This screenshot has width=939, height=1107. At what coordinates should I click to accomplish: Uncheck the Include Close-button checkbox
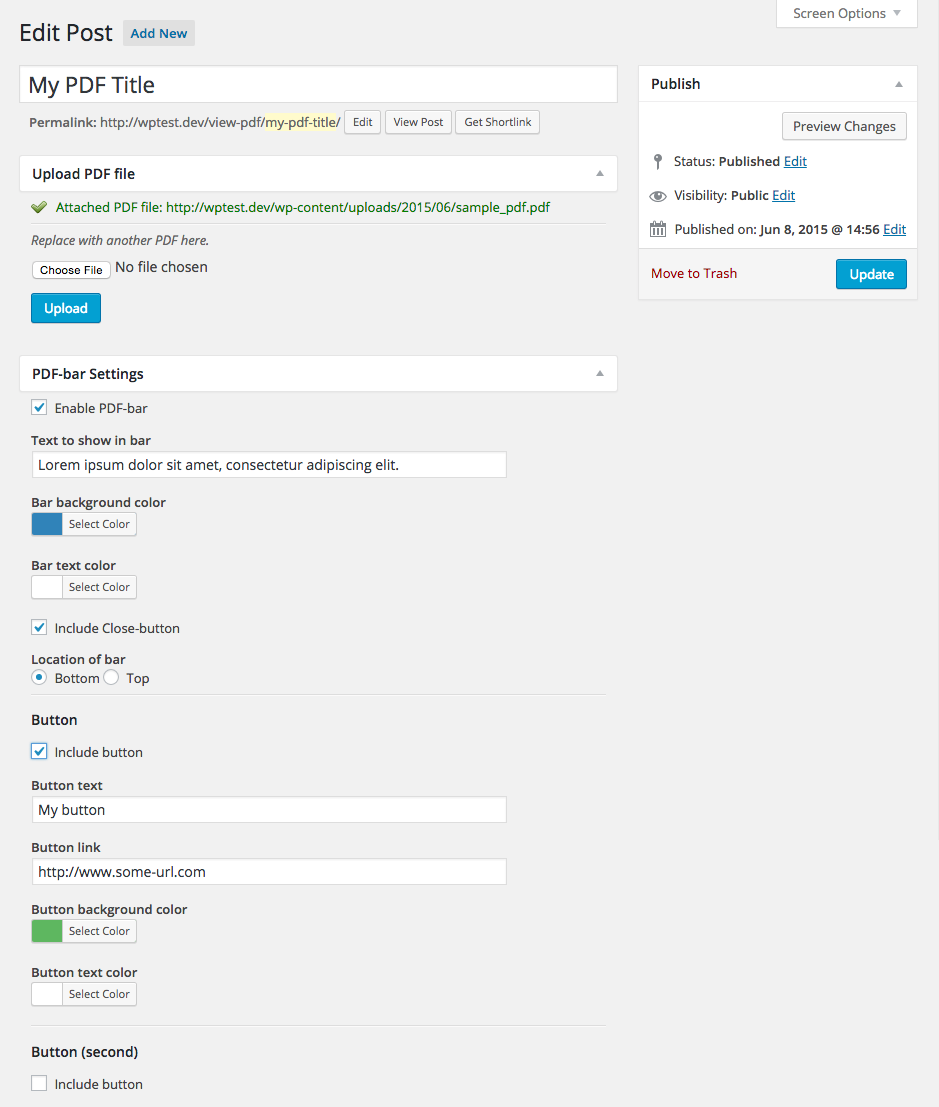point(39,628)
